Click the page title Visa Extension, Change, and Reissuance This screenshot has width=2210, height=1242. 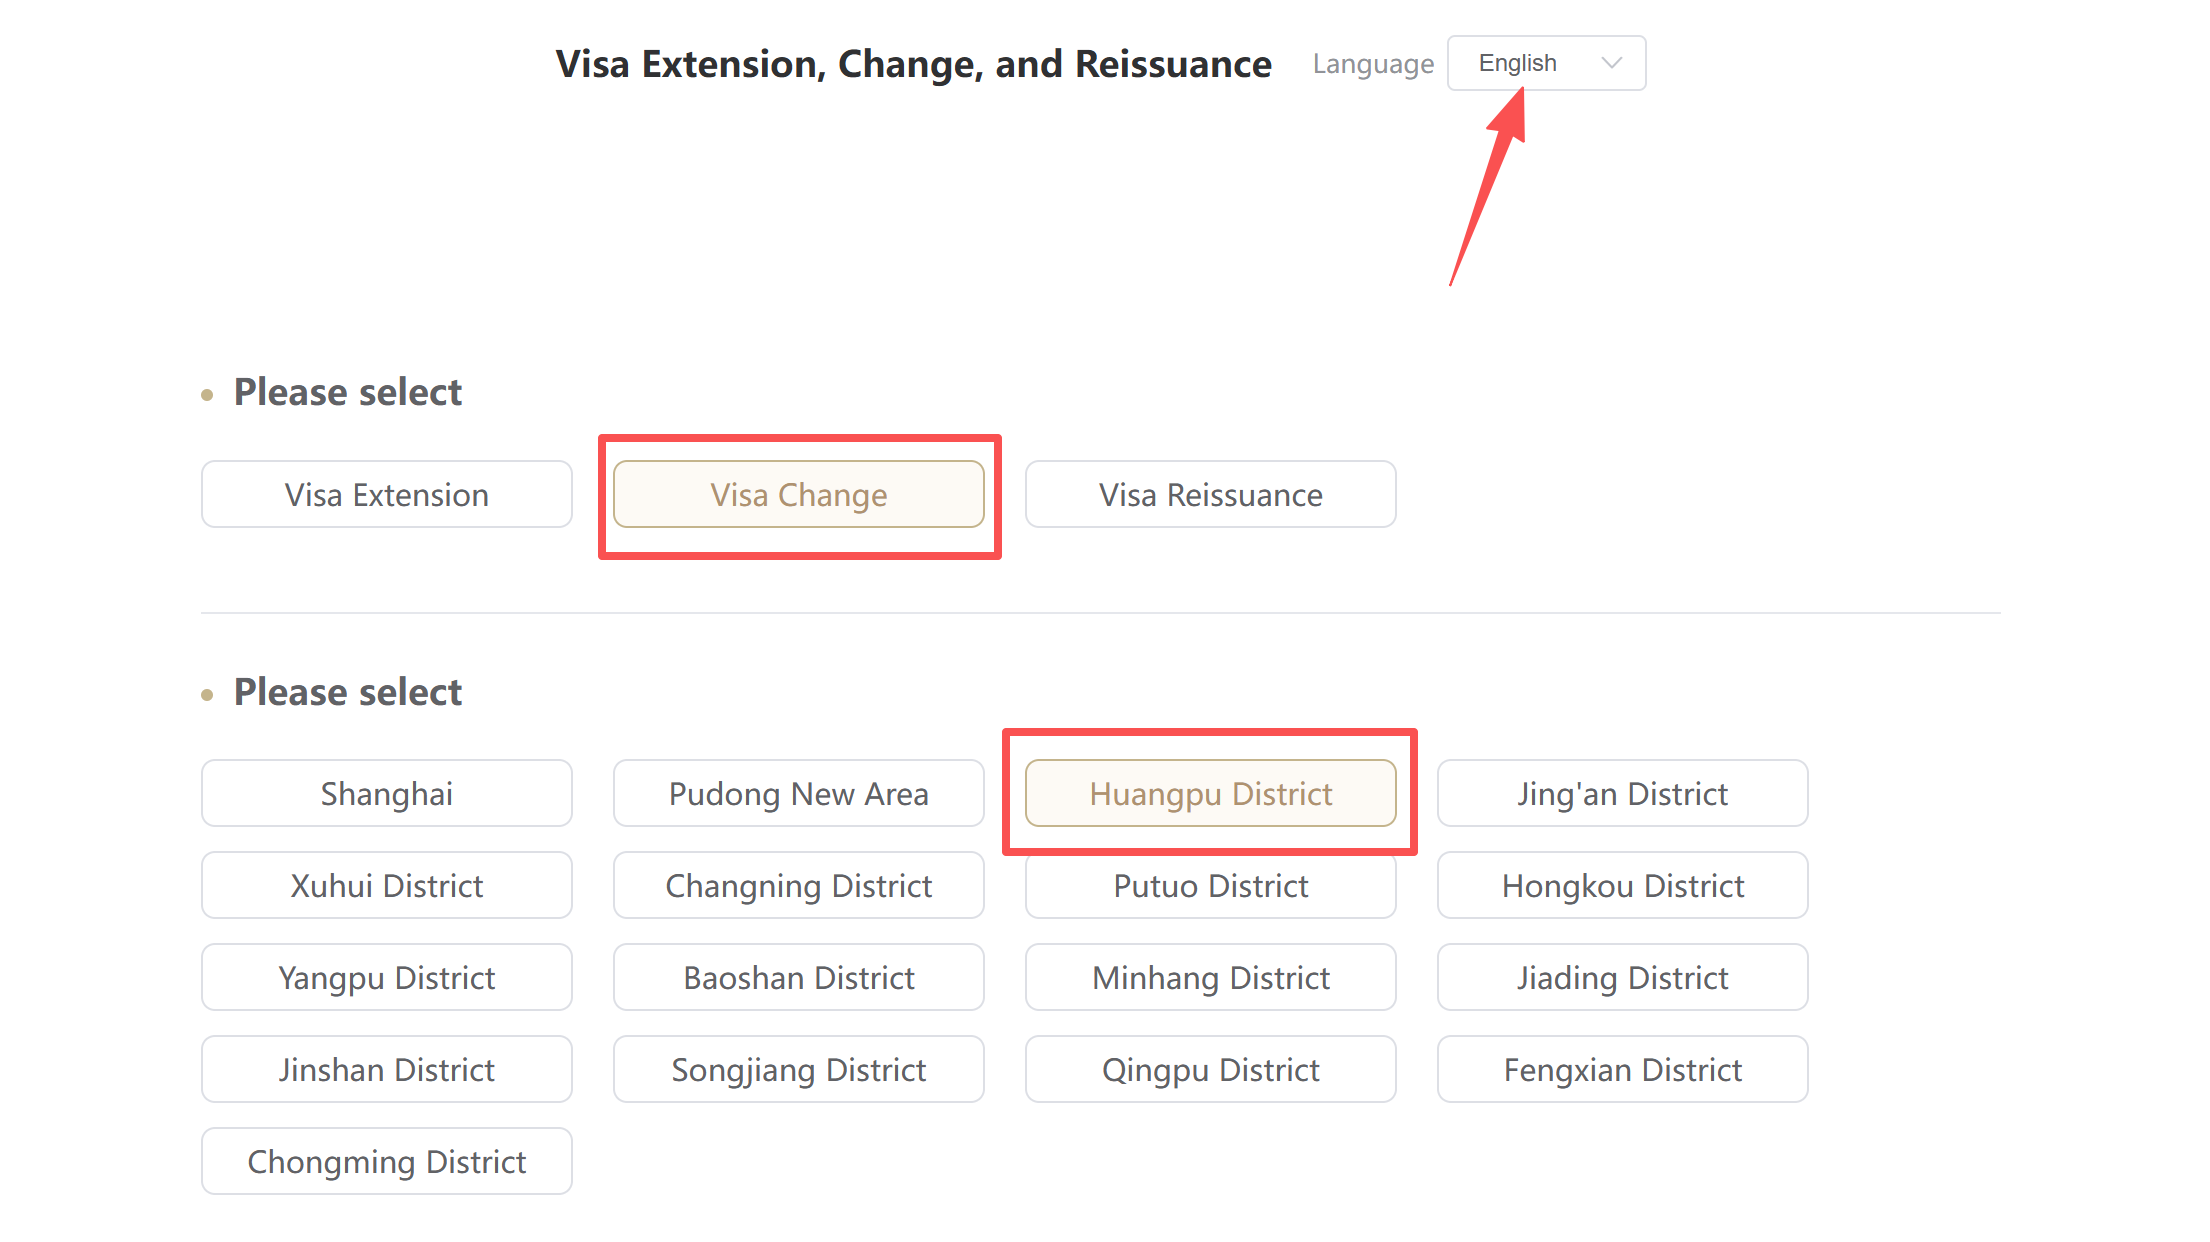913,64
